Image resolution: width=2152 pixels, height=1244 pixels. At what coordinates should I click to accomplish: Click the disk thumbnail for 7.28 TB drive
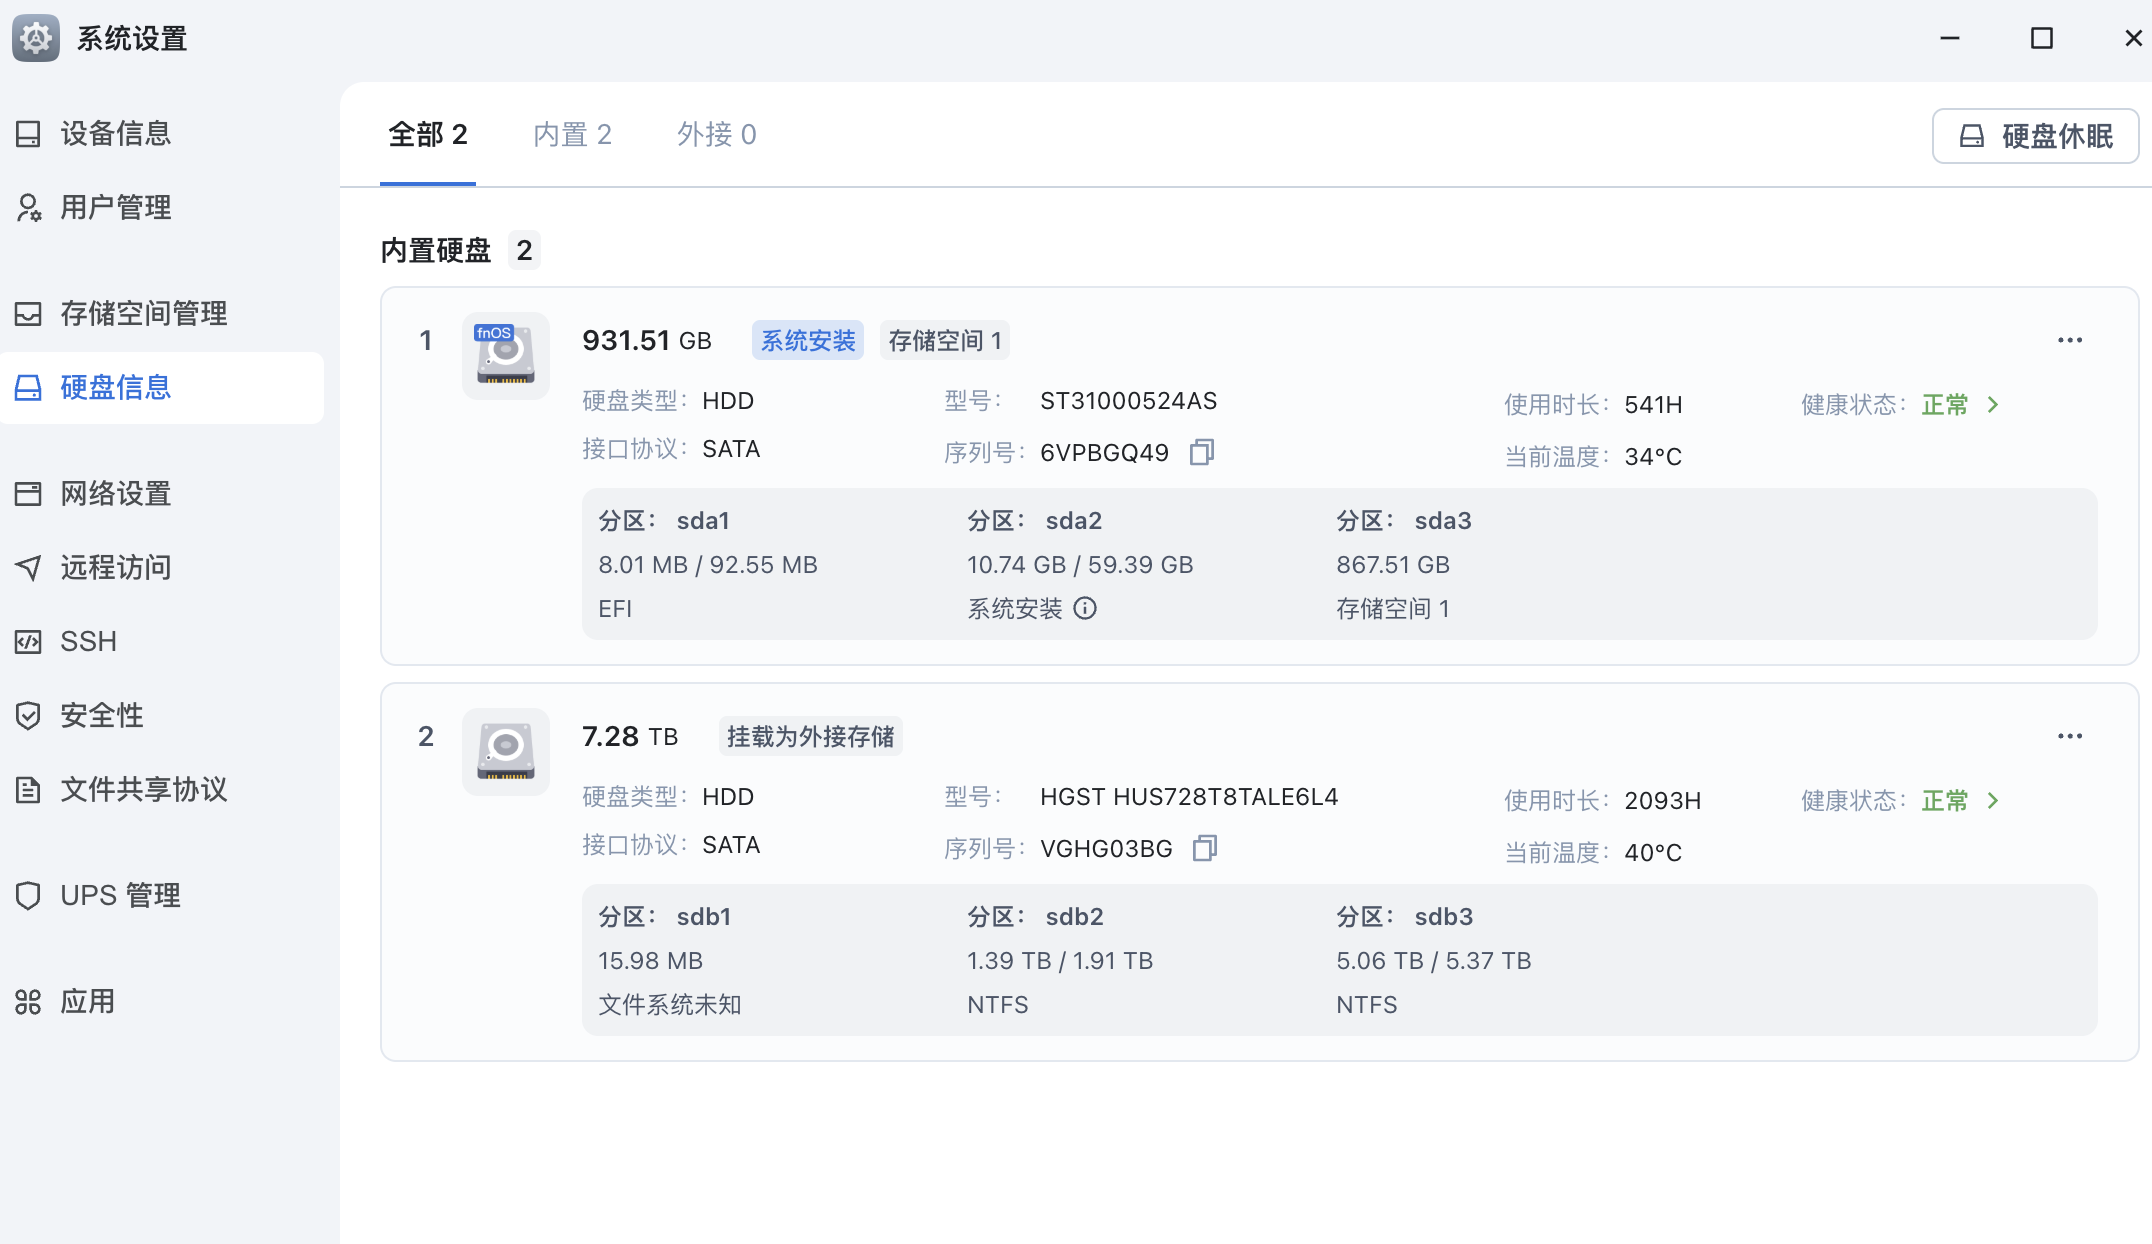pos(506,752)
